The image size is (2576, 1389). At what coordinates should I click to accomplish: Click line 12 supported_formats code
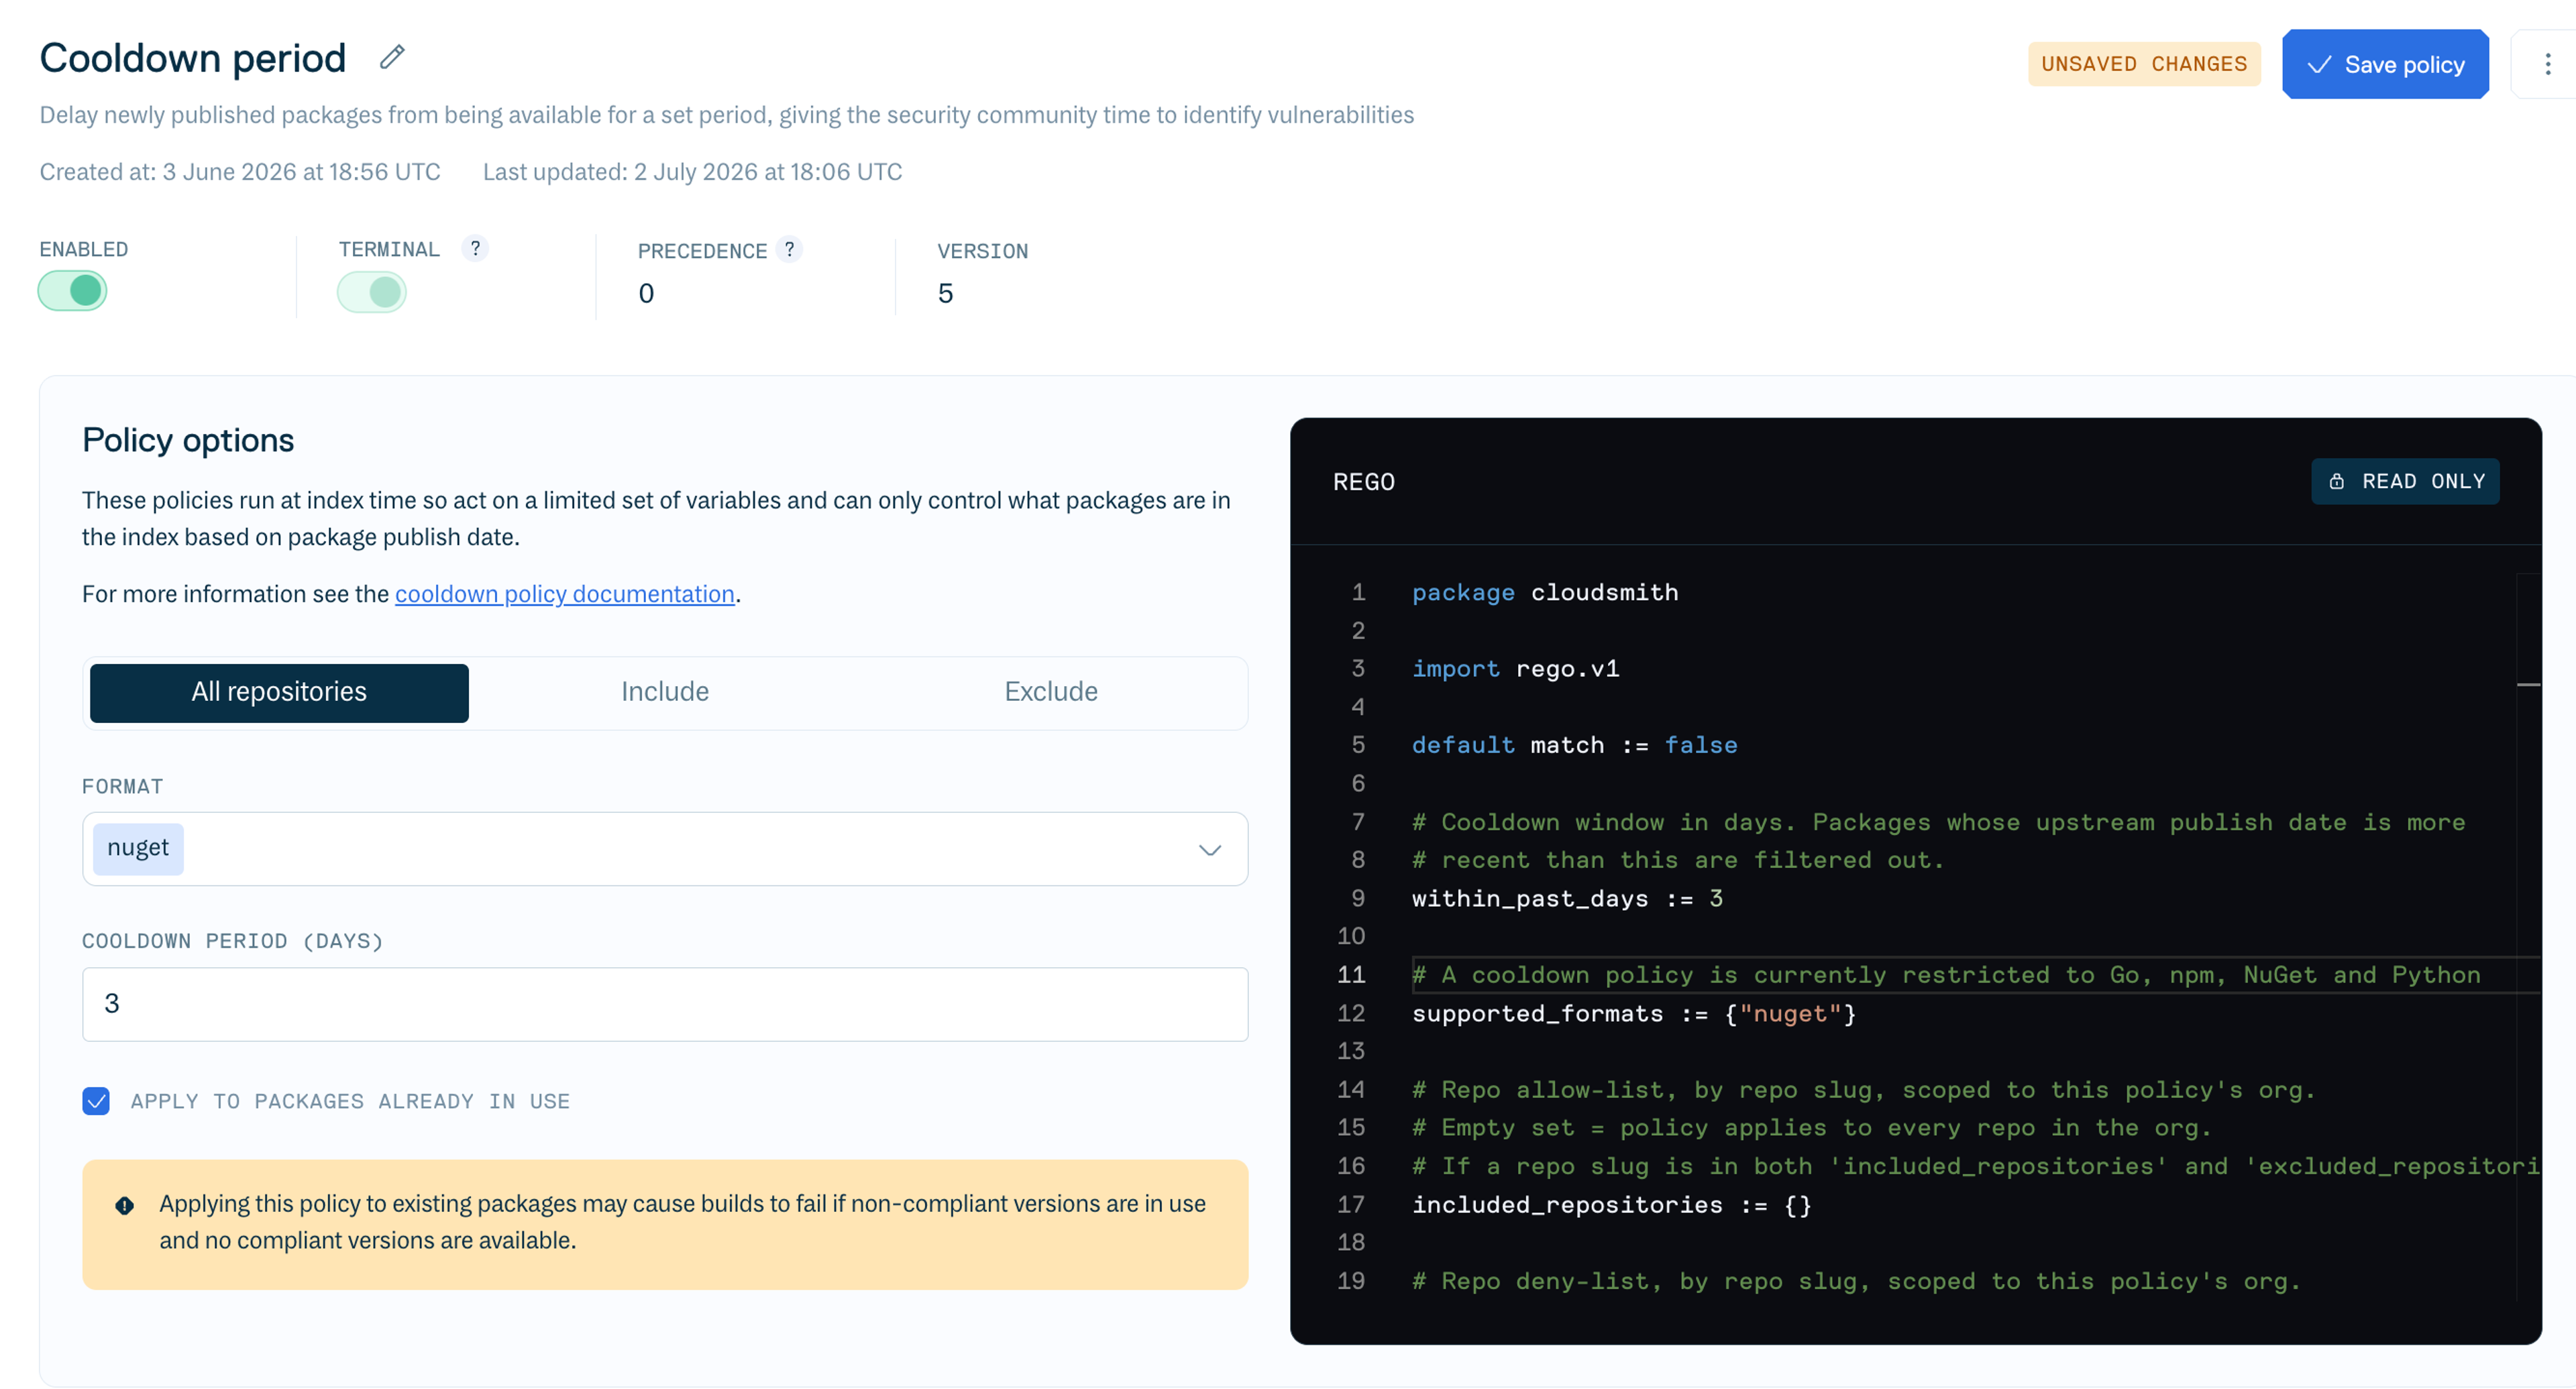click(x=1634, y=1014)
